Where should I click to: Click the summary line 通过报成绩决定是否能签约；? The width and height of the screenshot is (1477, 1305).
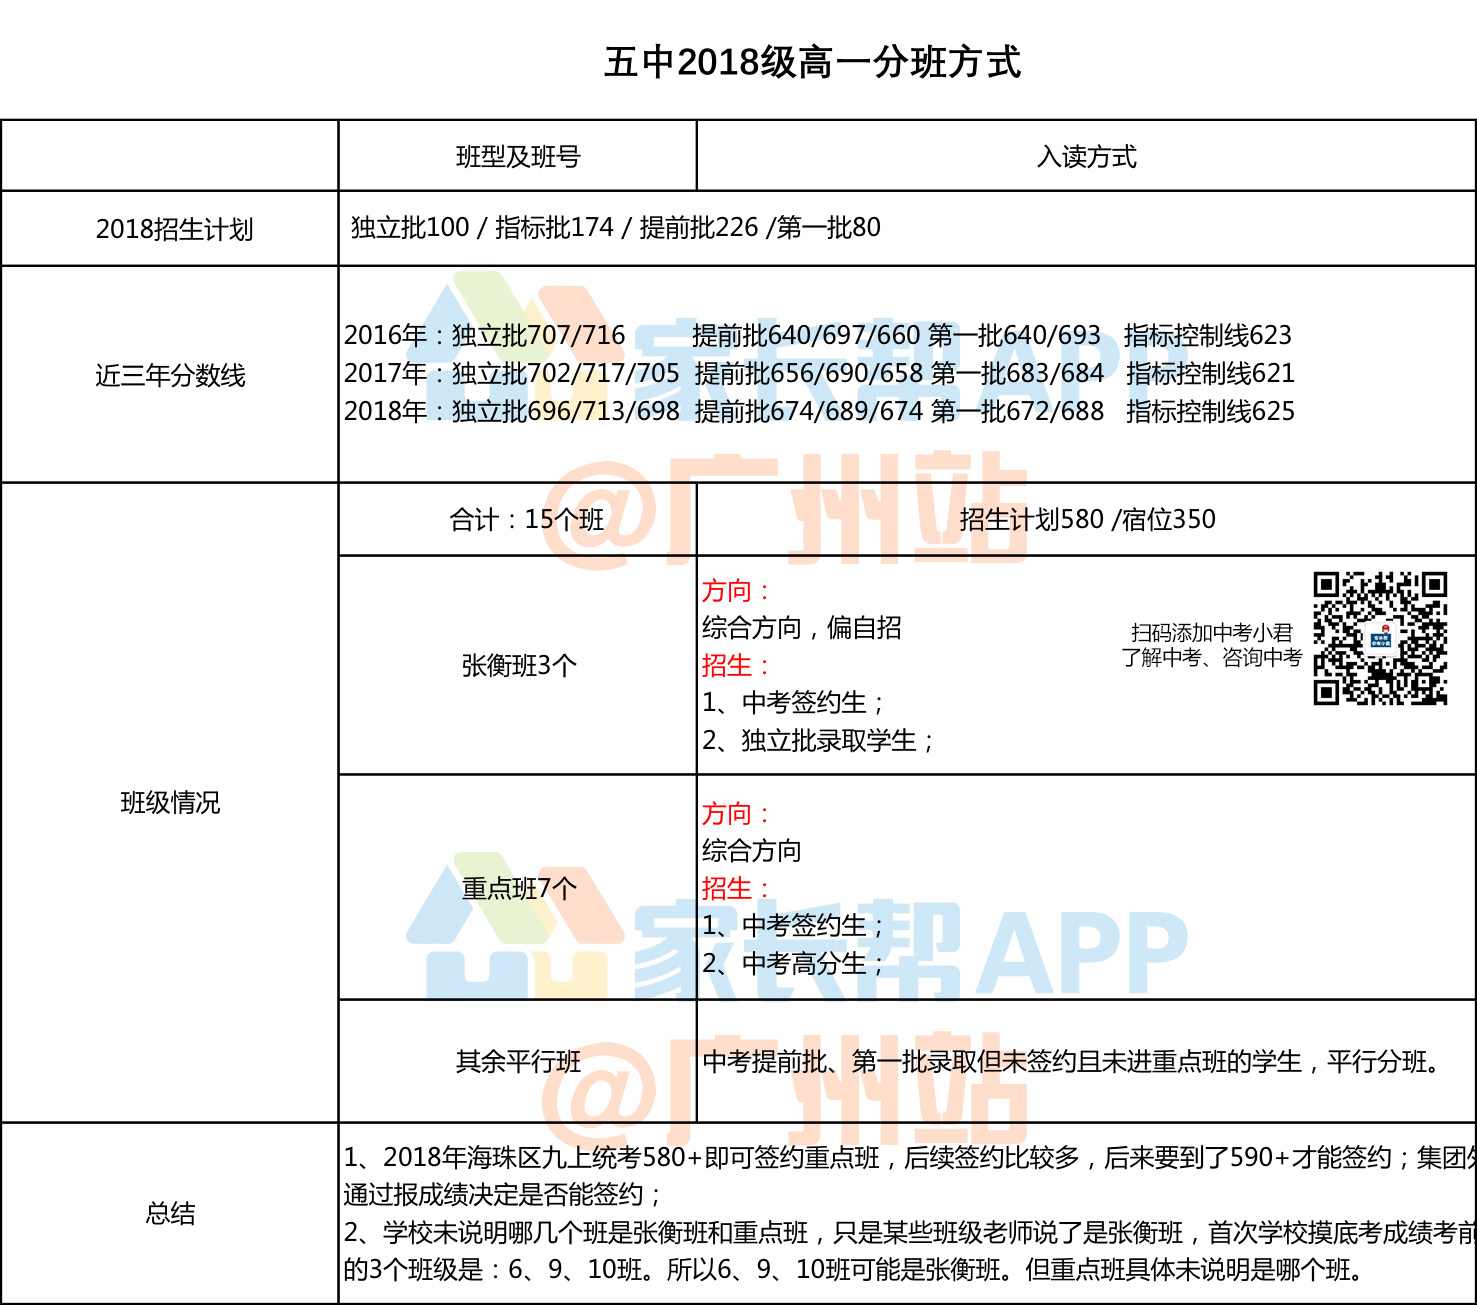(504, 1194)
